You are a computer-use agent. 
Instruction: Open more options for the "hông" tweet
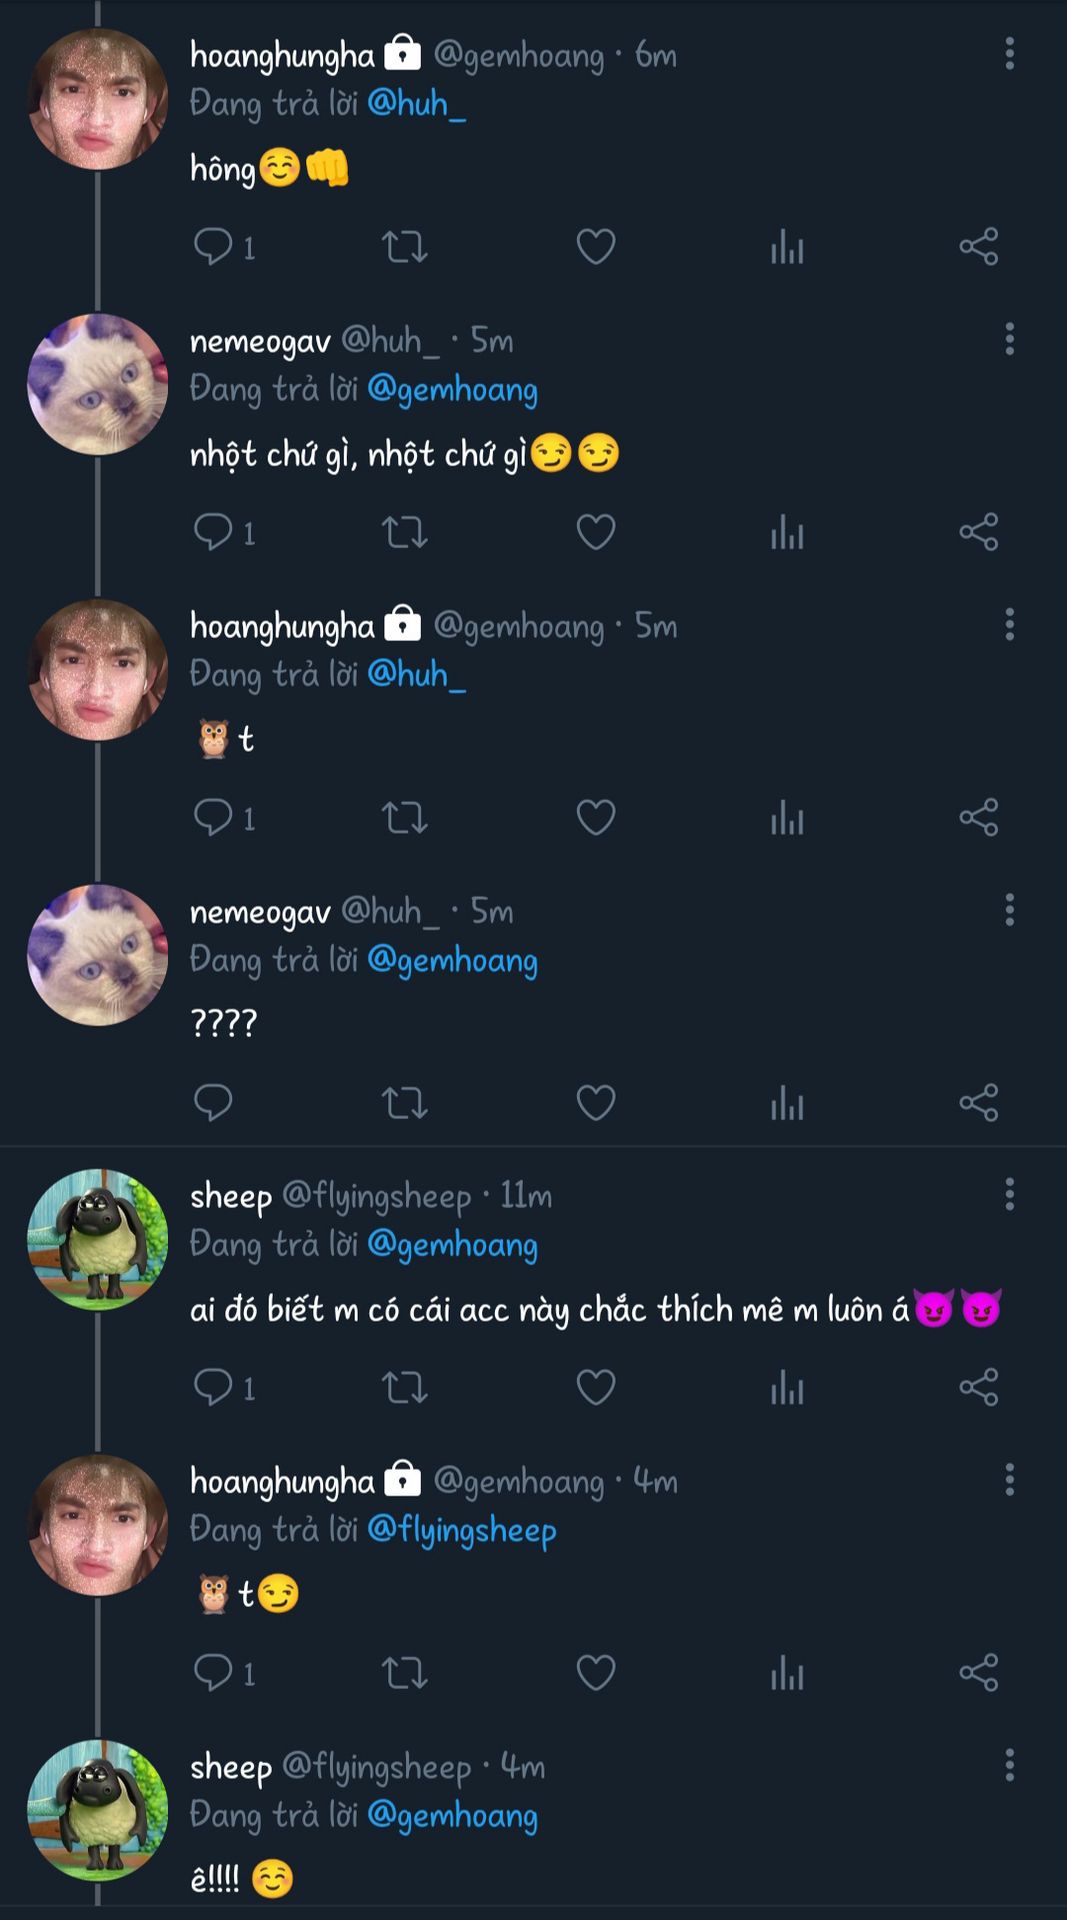click(1009, 54)
